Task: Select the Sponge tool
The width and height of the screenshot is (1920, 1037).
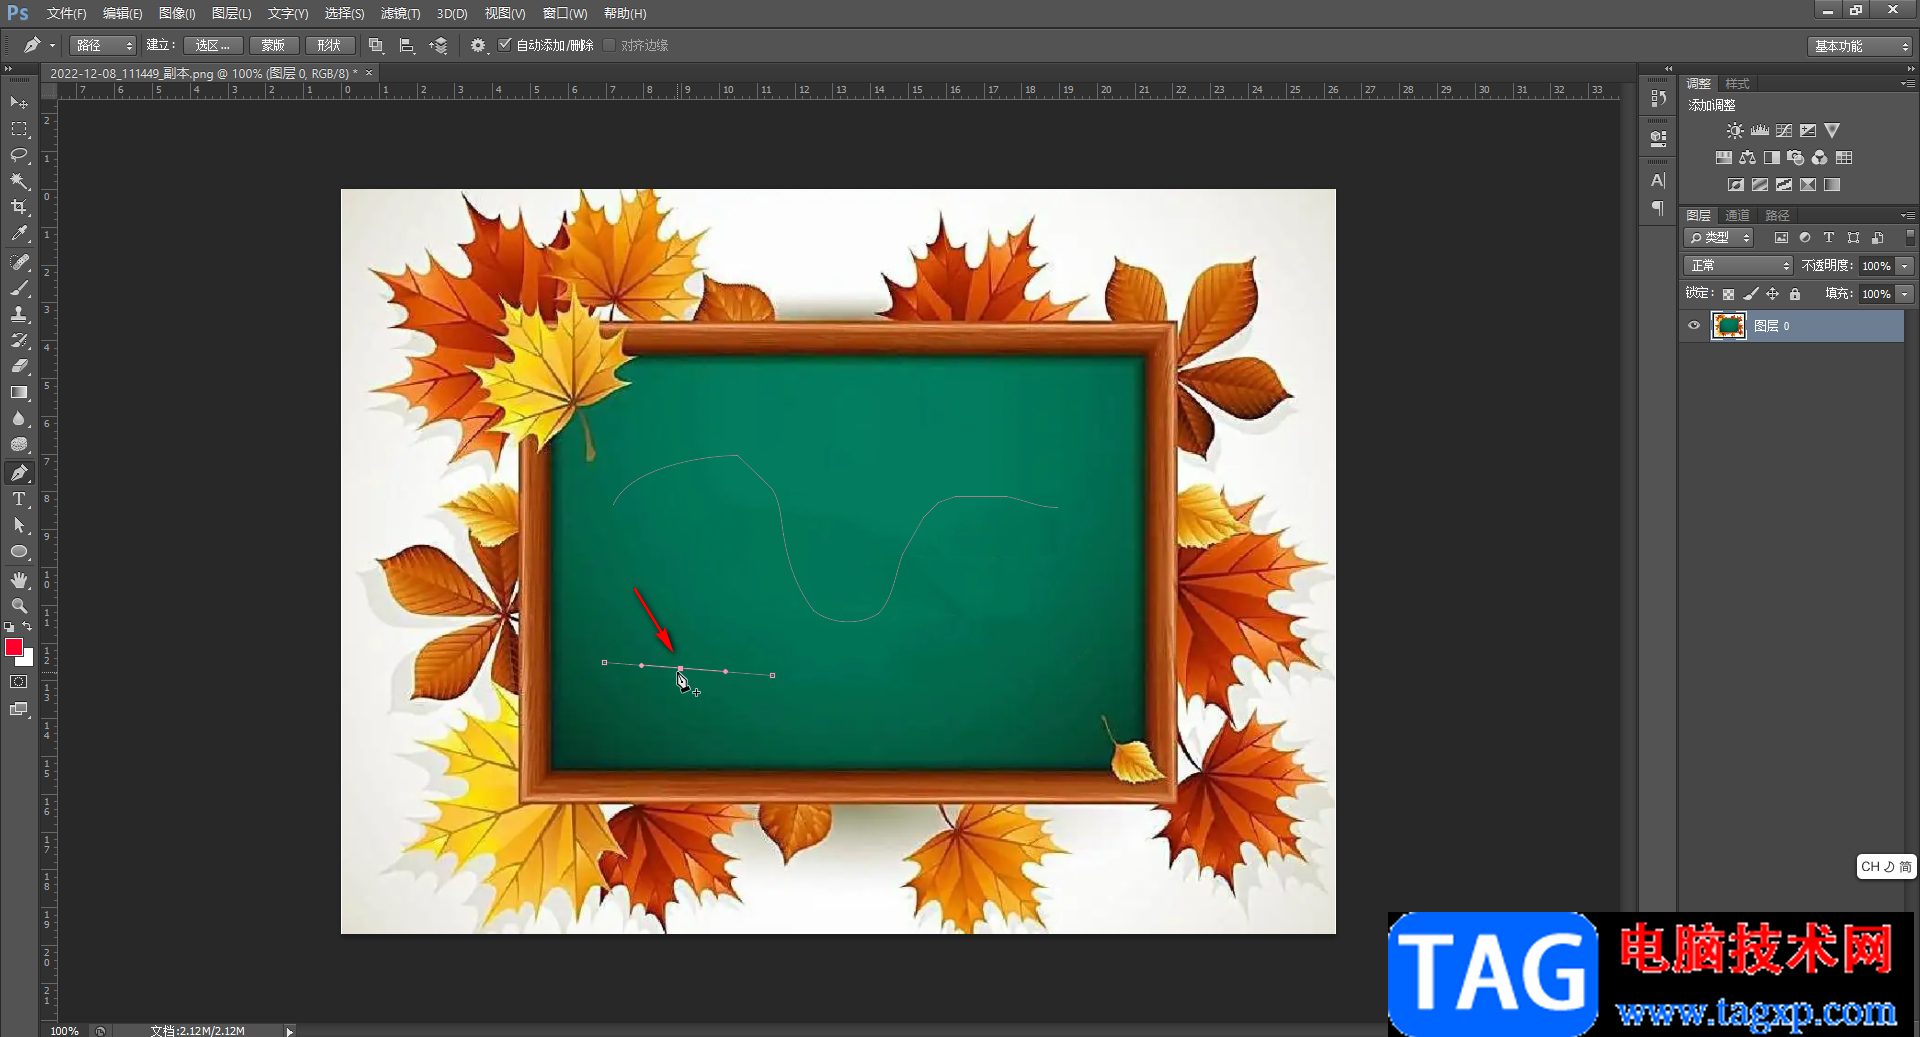Action: tap(19, 445)
